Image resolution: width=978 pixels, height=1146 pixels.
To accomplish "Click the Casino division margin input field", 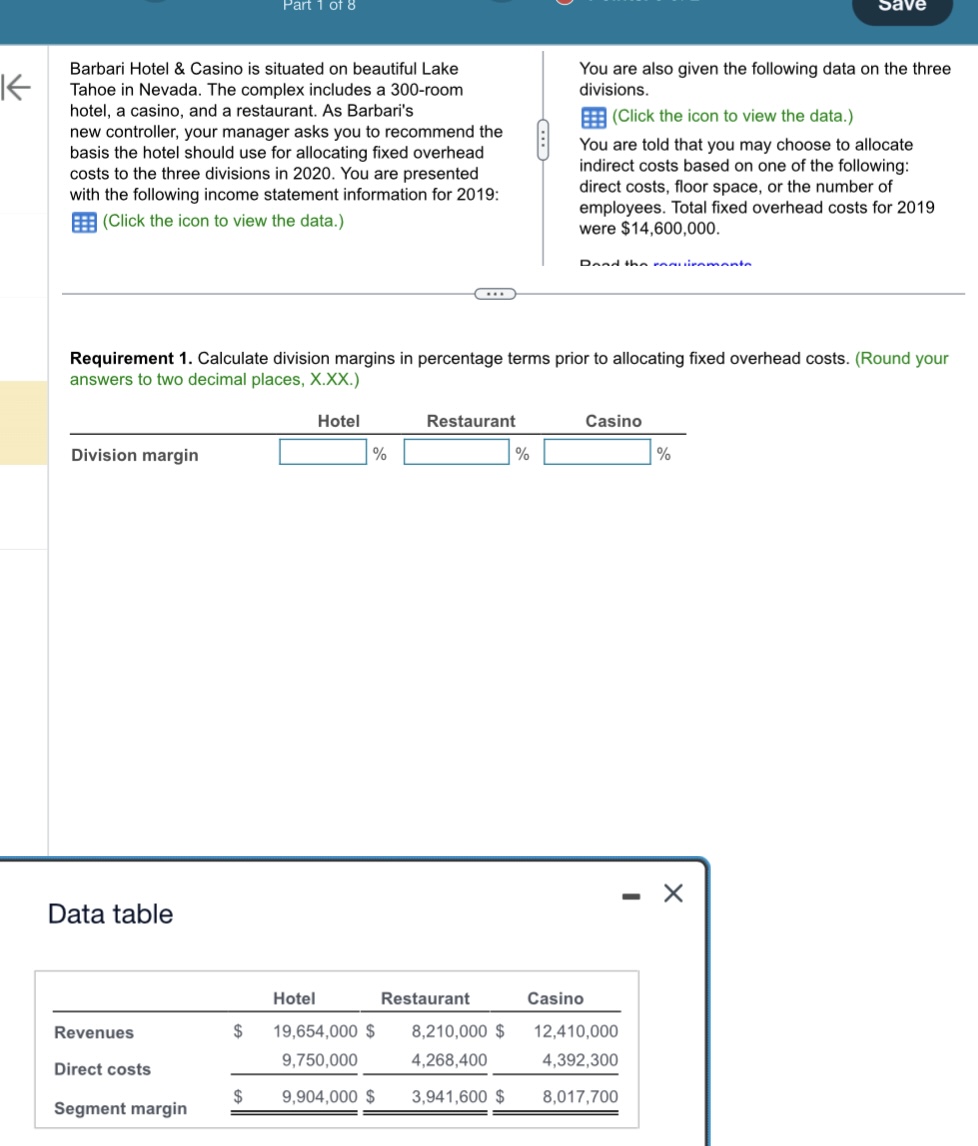I will pos(597,452).
